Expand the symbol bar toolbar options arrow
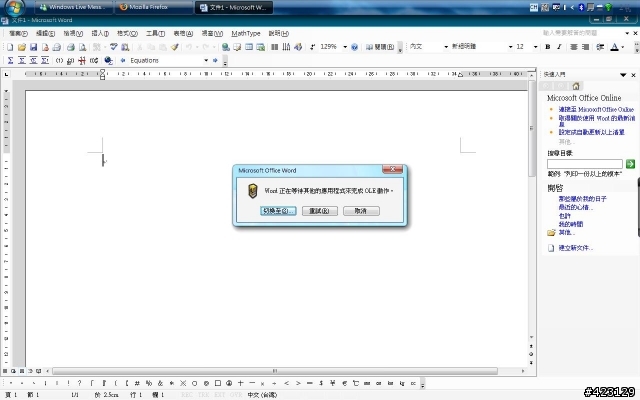Image resolution: width=640 pixels, height=400 pixels. (422, 384)
